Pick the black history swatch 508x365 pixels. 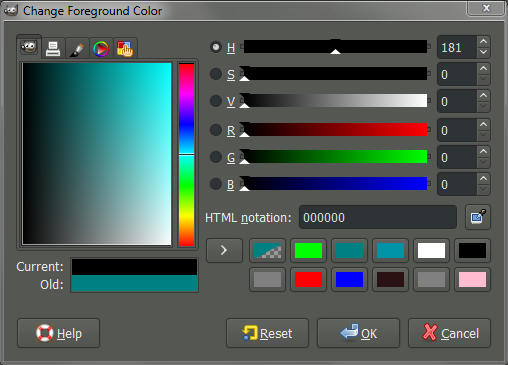pyautogui.click(x=472, y=251)
